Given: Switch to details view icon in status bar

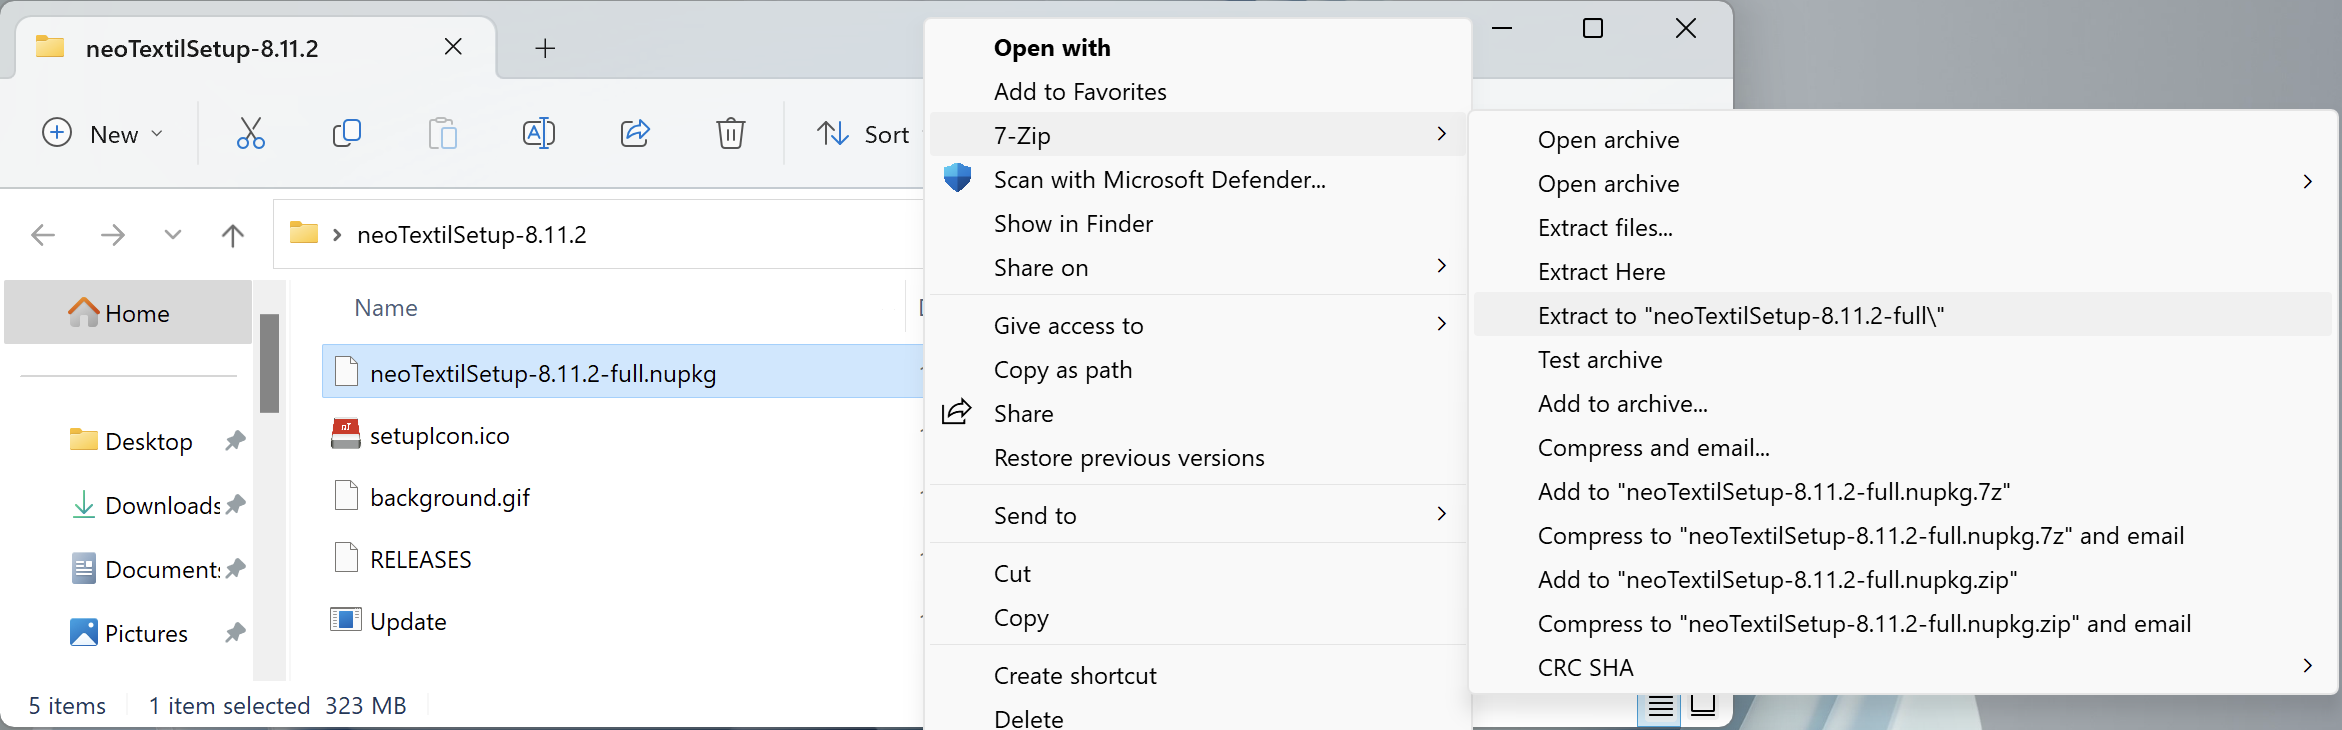Looking at the screenshot, I should pyautogui.click(x=1660, y=707).
